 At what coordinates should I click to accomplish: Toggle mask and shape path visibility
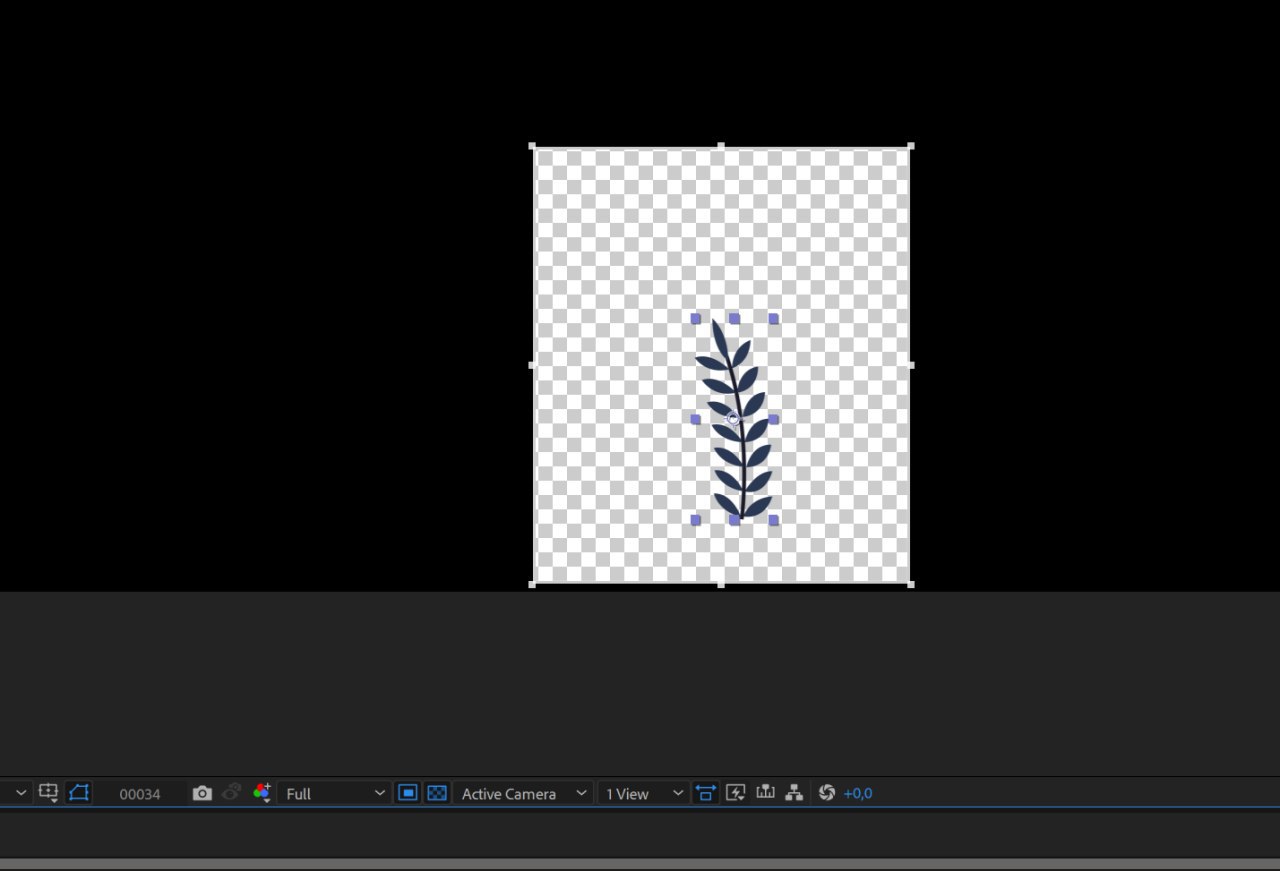click(x=79, y=793)
